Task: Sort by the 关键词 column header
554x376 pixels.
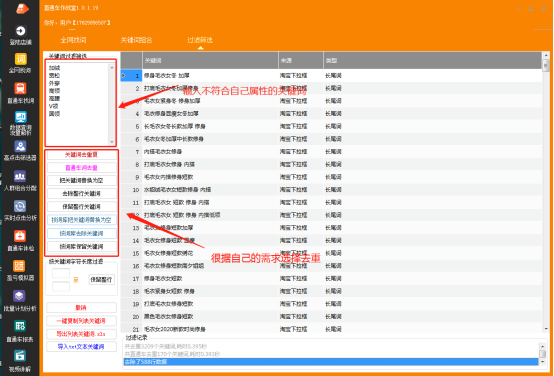Action: (x=210, y=60)
